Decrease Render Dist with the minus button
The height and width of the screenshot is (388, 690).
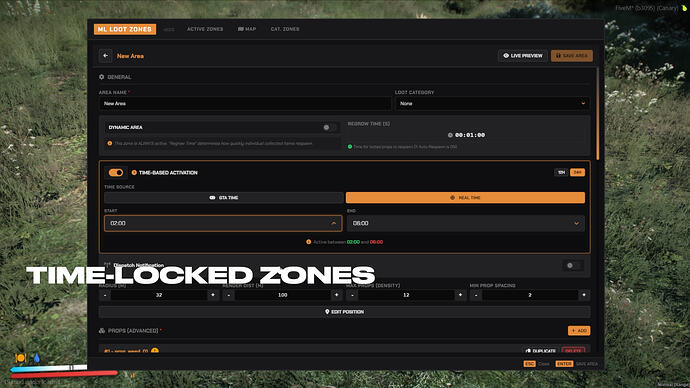[x=228, y=295]
